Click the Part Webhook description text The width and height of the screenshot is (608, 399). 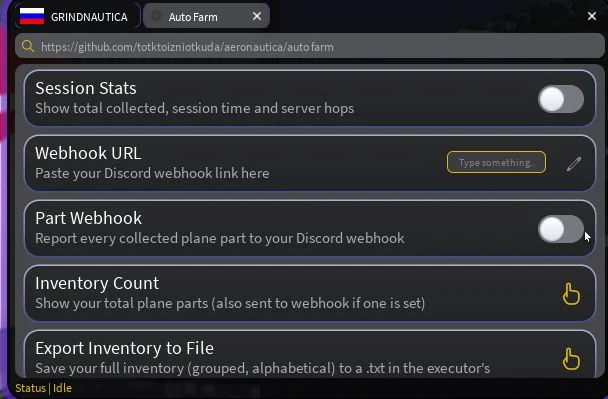(x=220, y=238)
